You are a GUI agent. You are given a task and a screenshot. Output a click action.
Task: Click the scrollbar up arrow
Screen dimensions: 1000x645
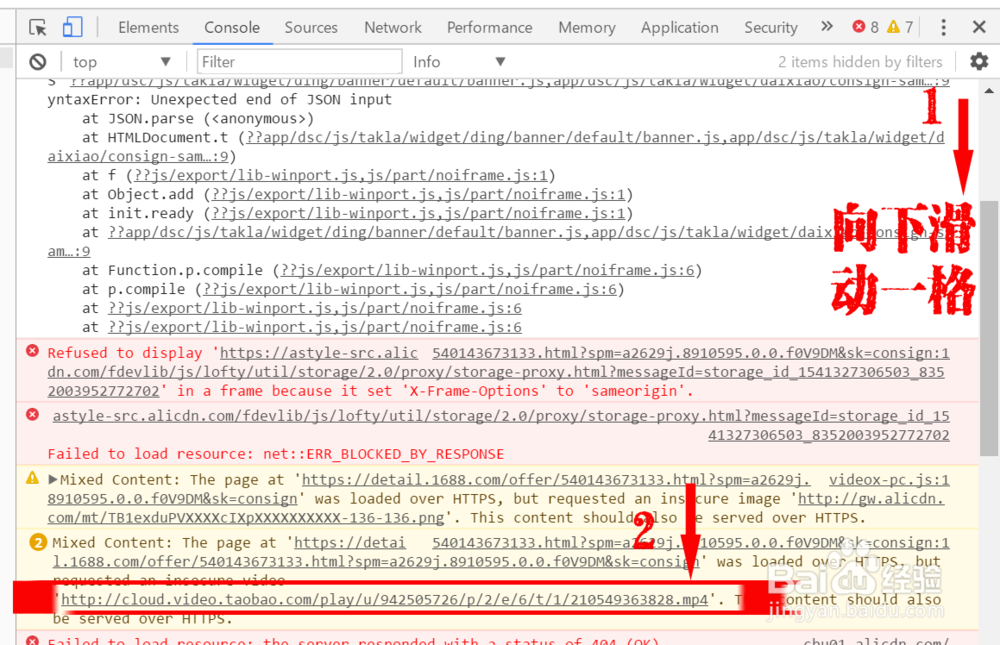[x=989, y=91]
